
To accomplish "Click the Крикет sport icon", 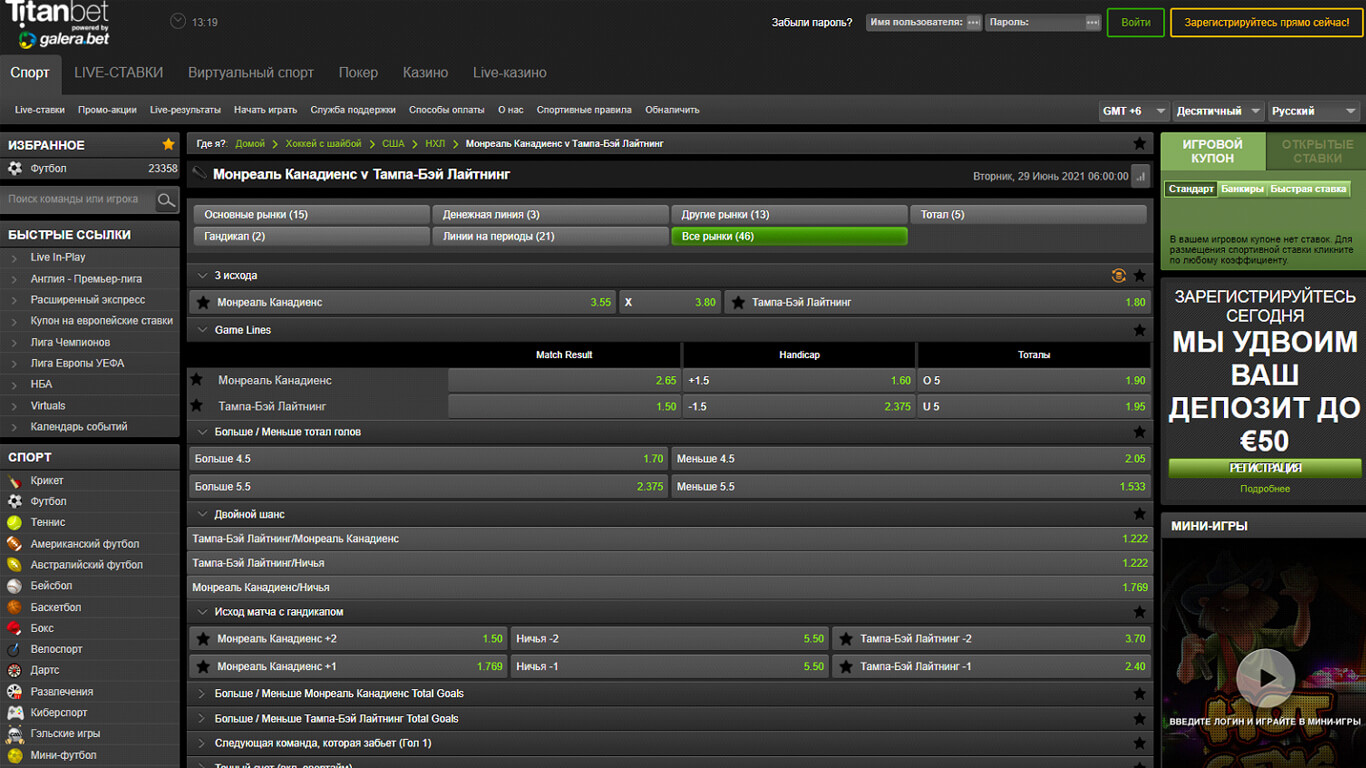I will [15, 480].
